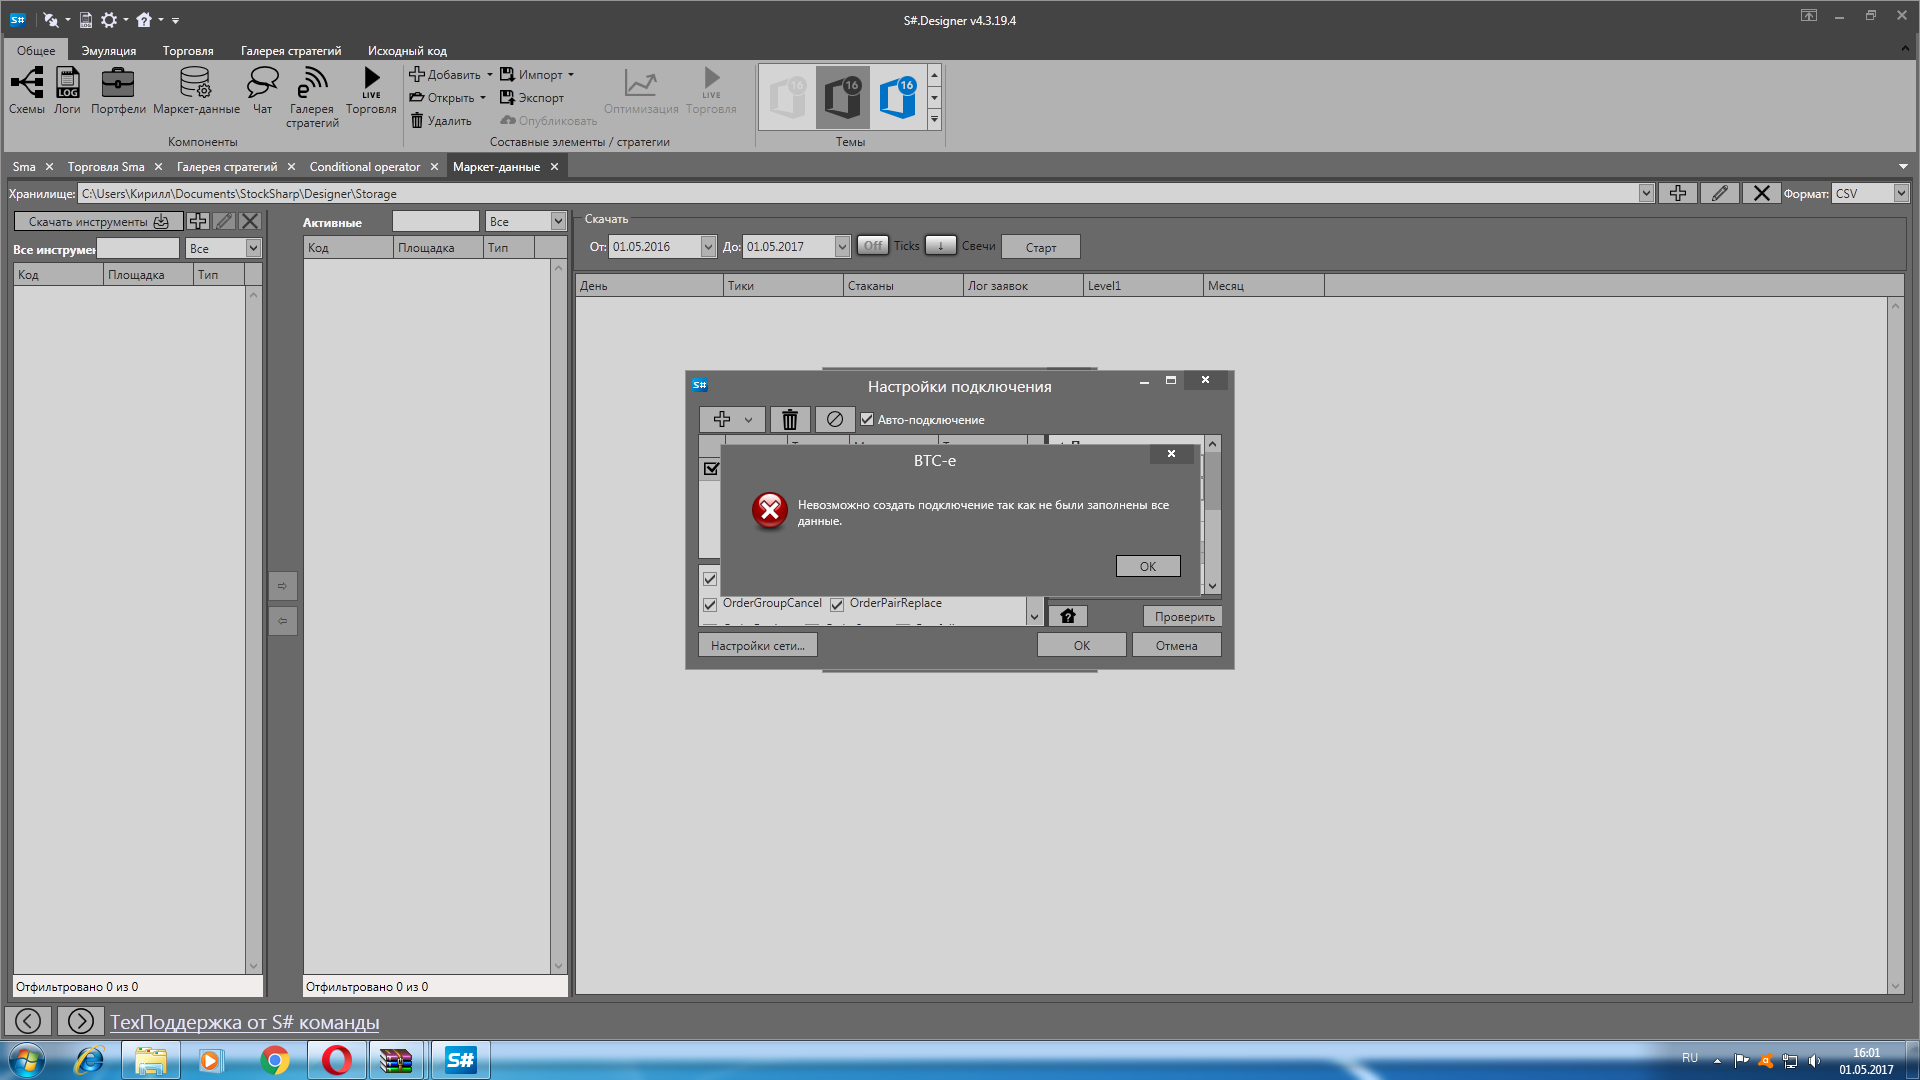The width and height of the screenshot is (1920, 1080).
Task: Expand the Импорт dropdown arrow
Action: pos(571,75)
